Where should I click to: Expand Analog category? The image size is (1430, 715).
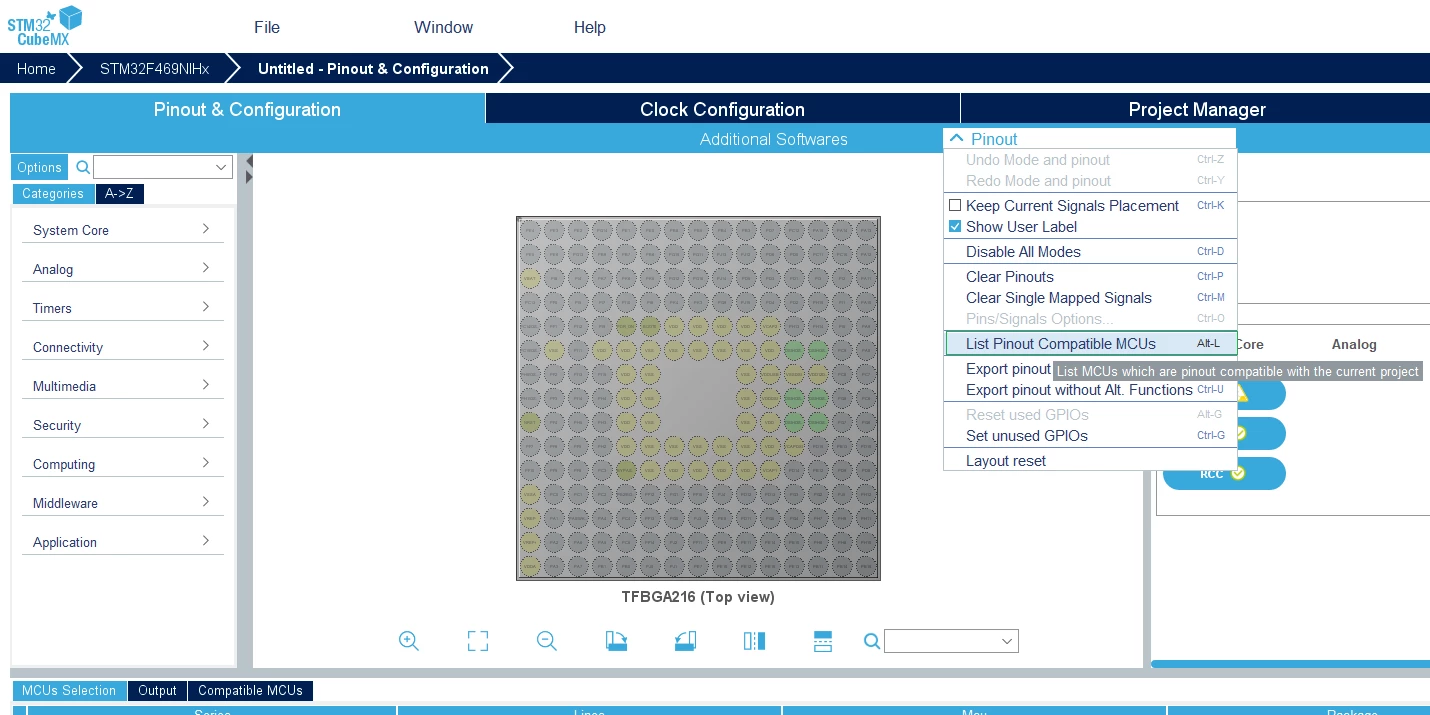click(x=122, y=269)
